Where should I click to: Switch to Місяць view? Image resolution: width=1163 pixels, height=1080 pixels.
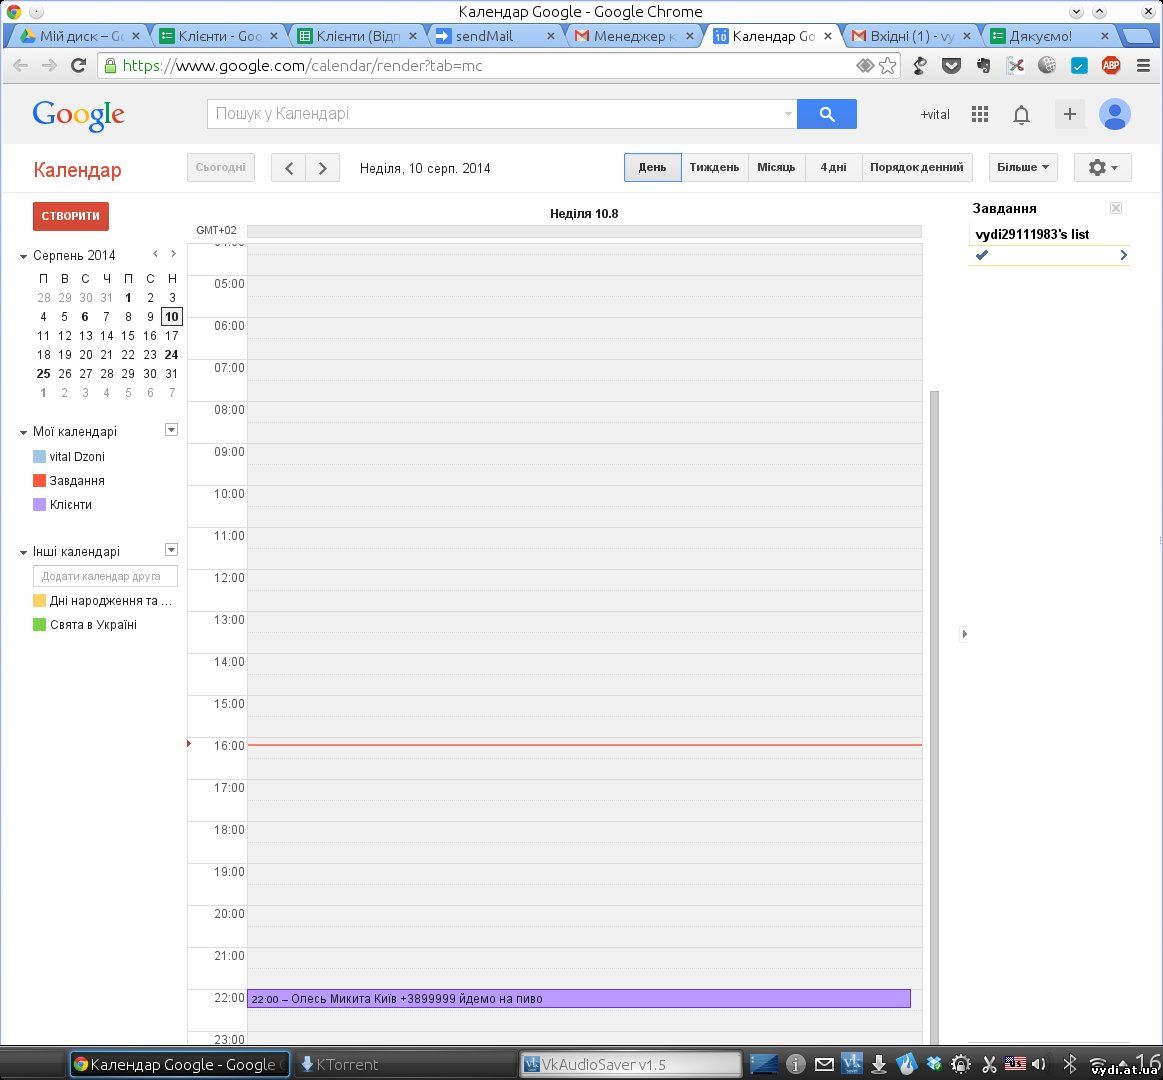pos(776,168)
